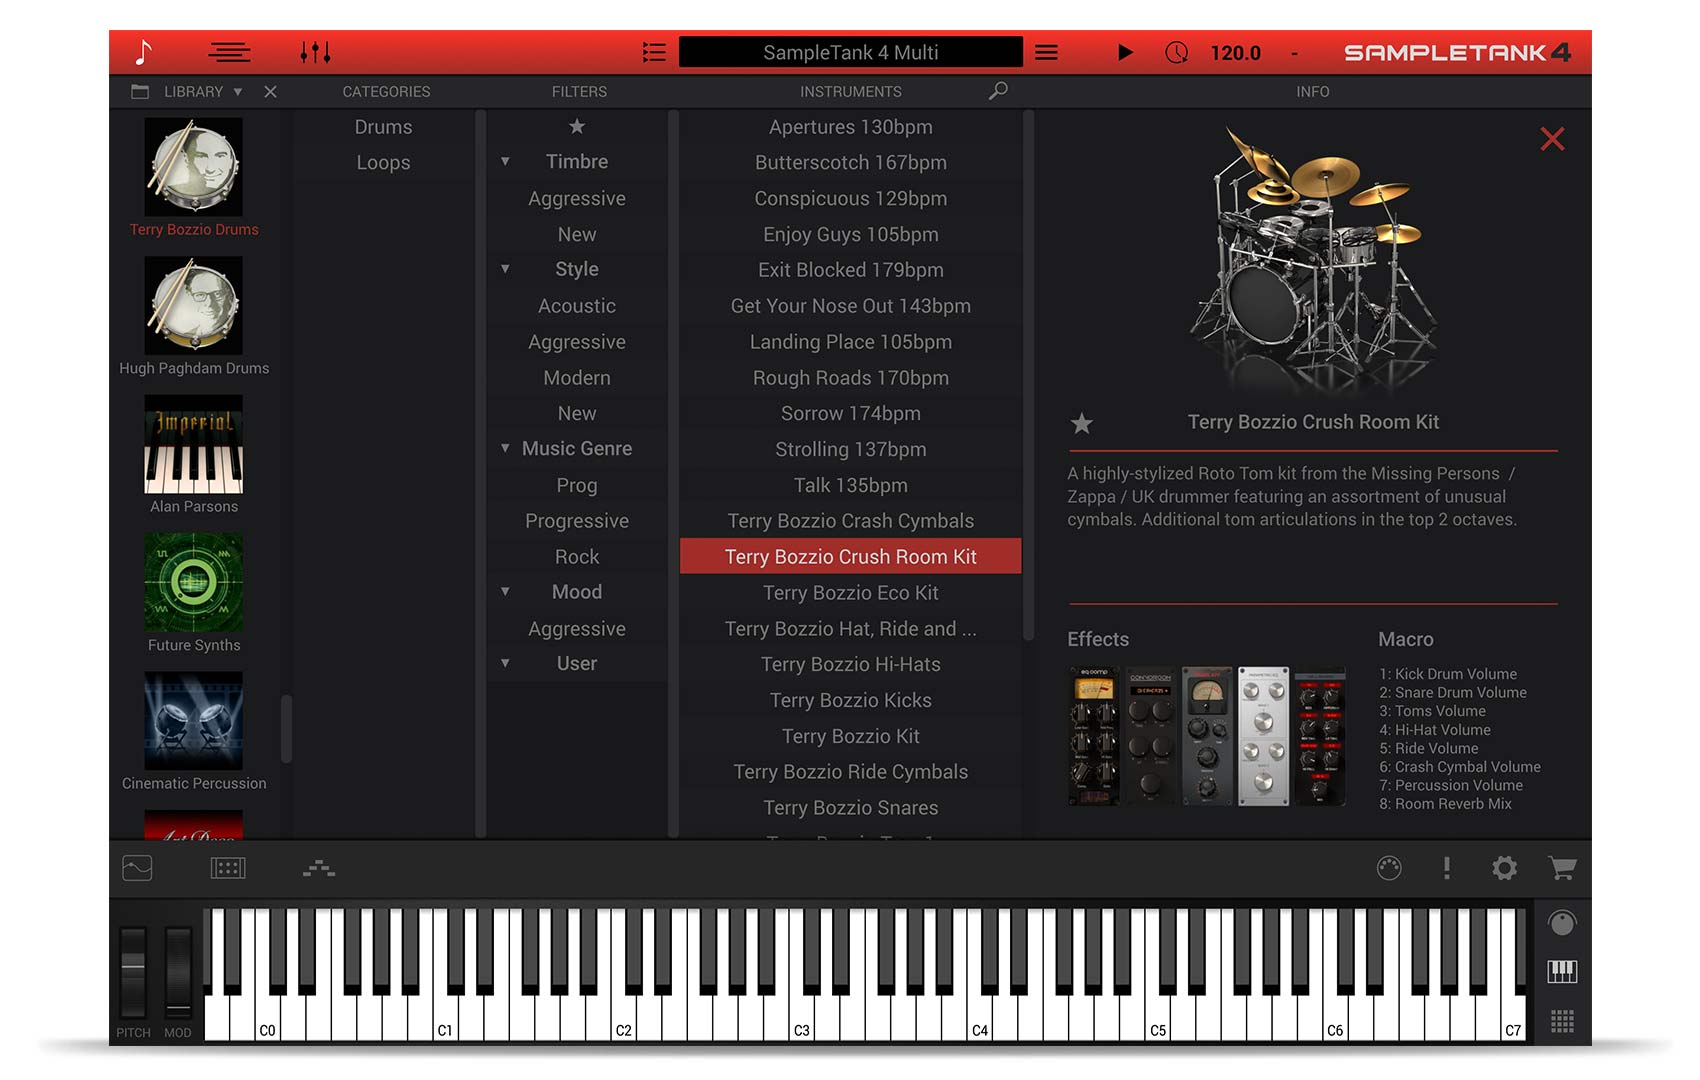Toggle the Acoustic style filter

576,305
